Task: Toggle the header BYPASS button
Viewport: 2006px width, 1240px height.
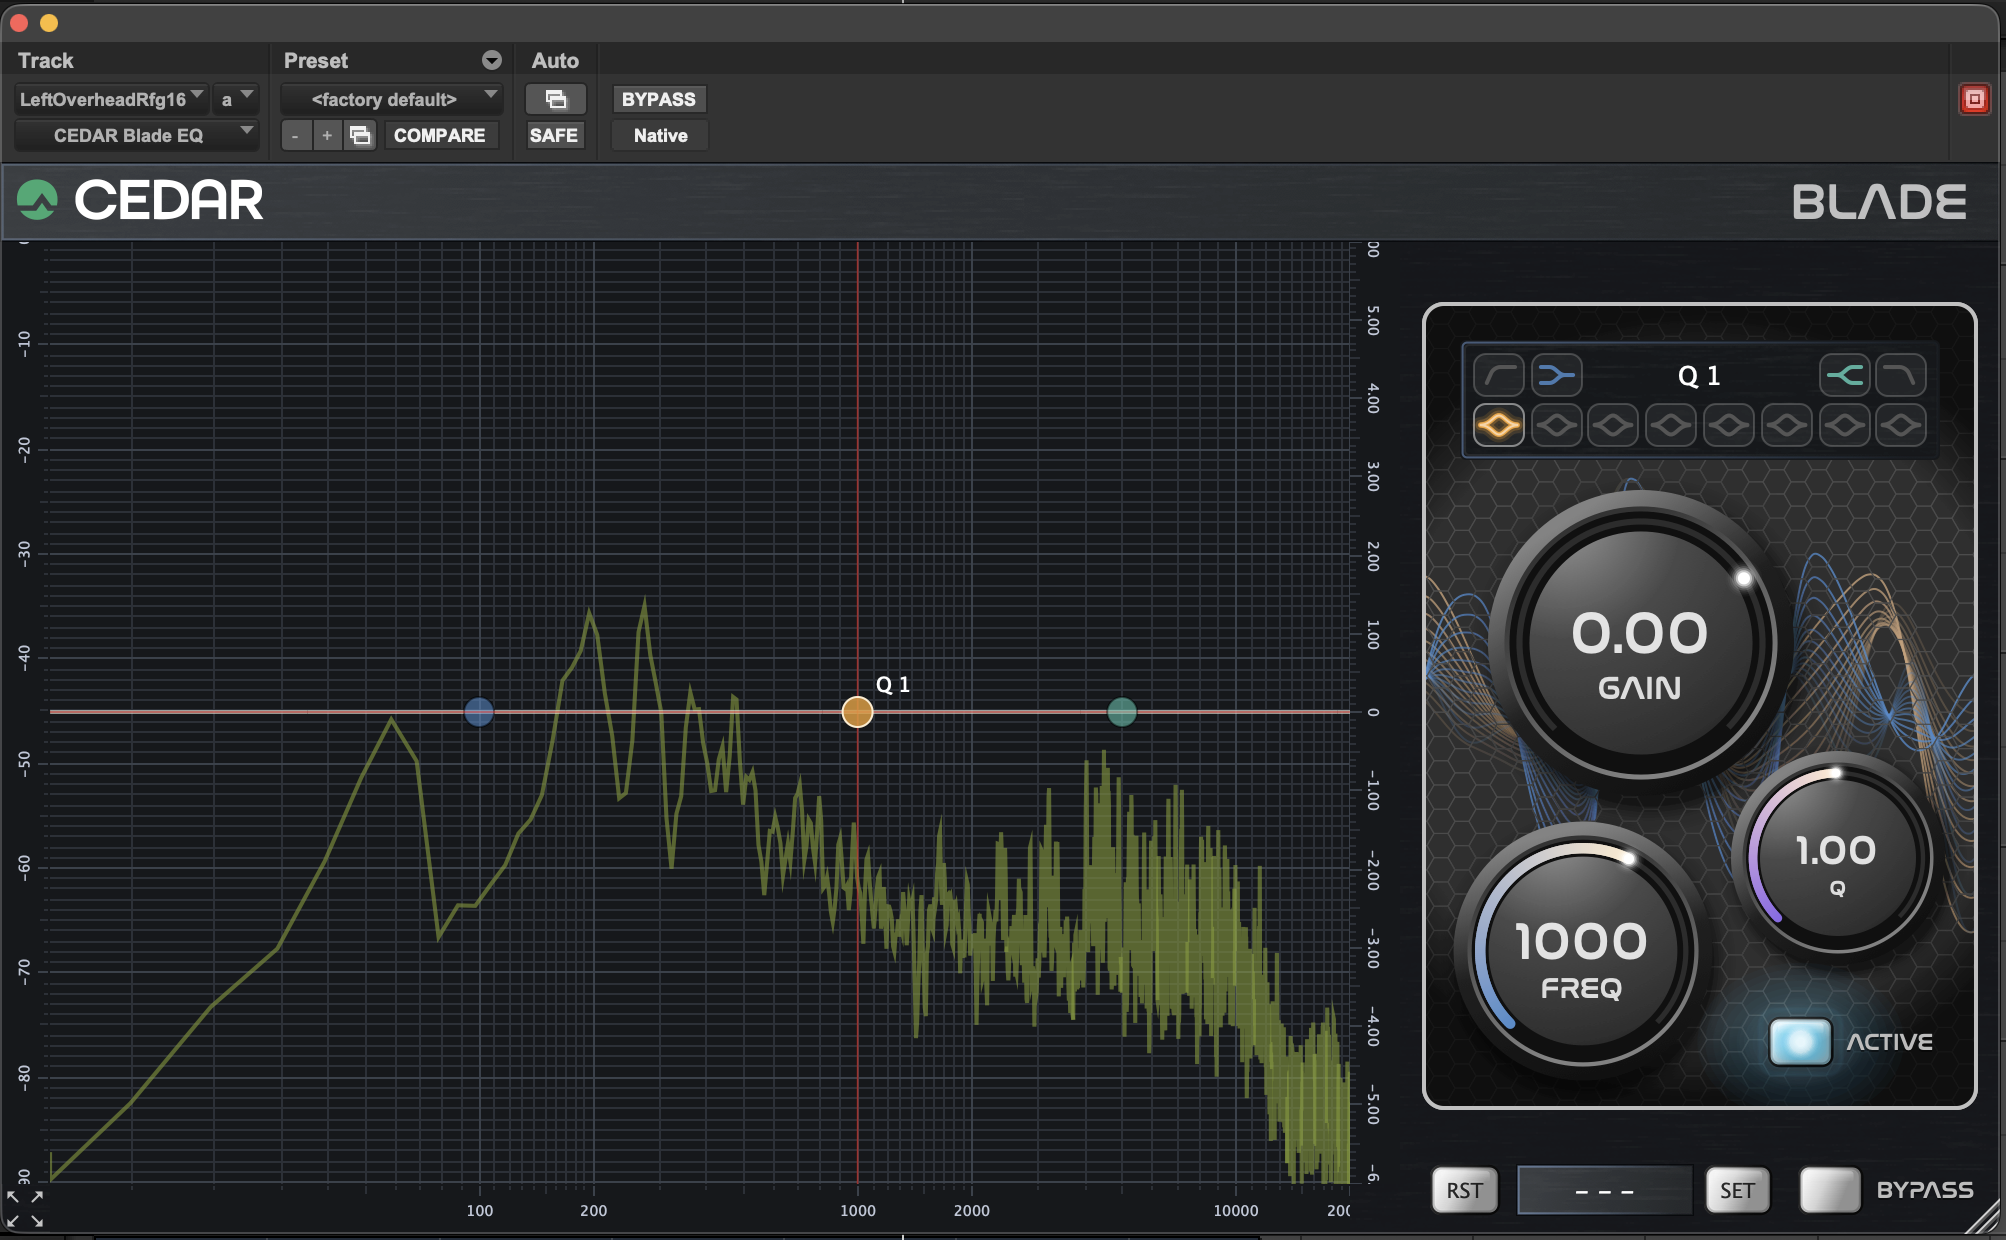Action: coord(658,99)
